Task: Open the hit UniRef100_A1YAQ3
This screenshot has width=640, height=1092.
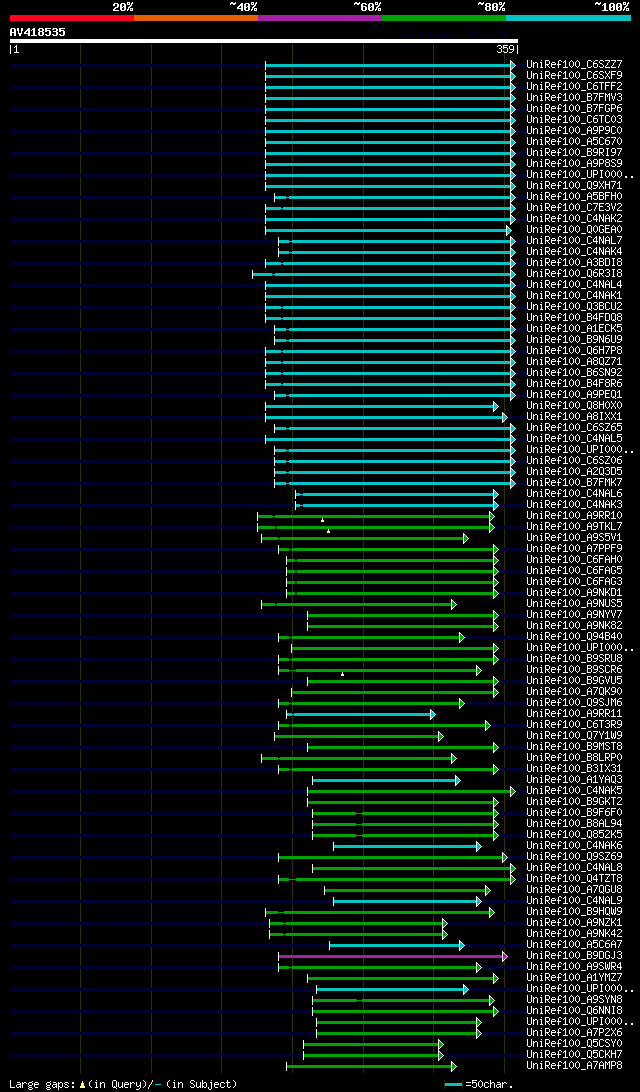Action: pyautogui.click(x=575, y=780)
